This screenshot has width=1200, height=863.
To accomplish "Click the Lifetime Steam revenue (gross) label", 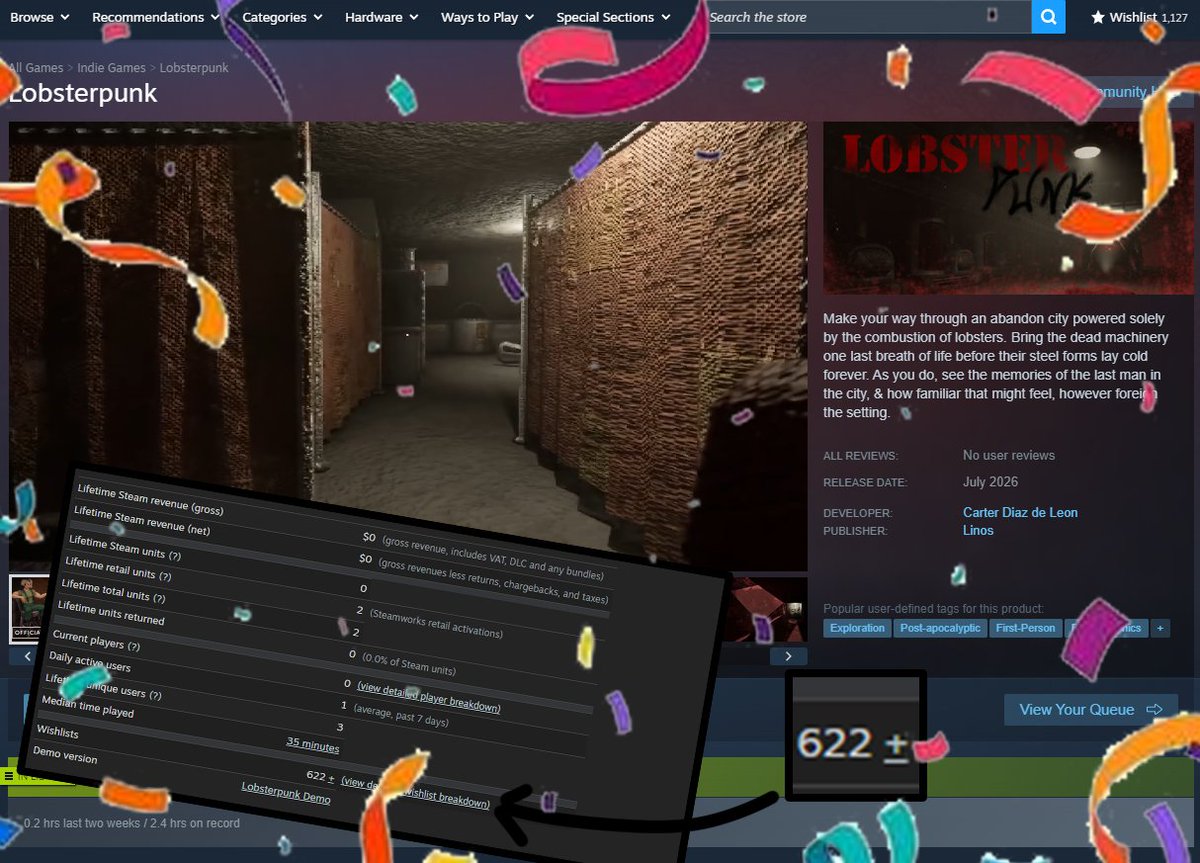I will point(150,499).
